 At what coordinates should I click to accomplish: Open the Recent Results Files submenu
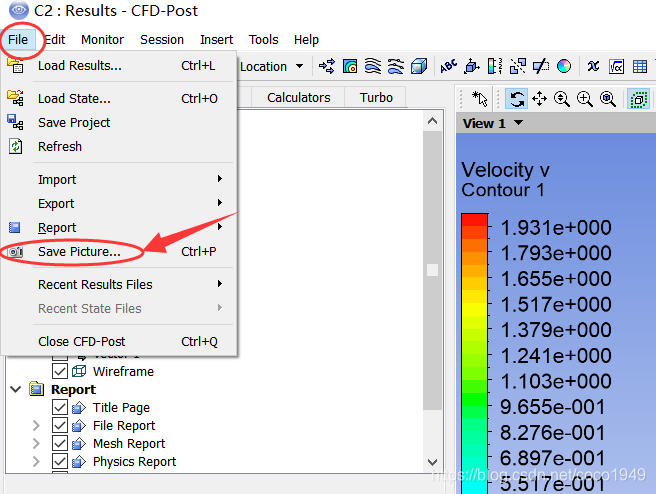(x=119, y=284)
